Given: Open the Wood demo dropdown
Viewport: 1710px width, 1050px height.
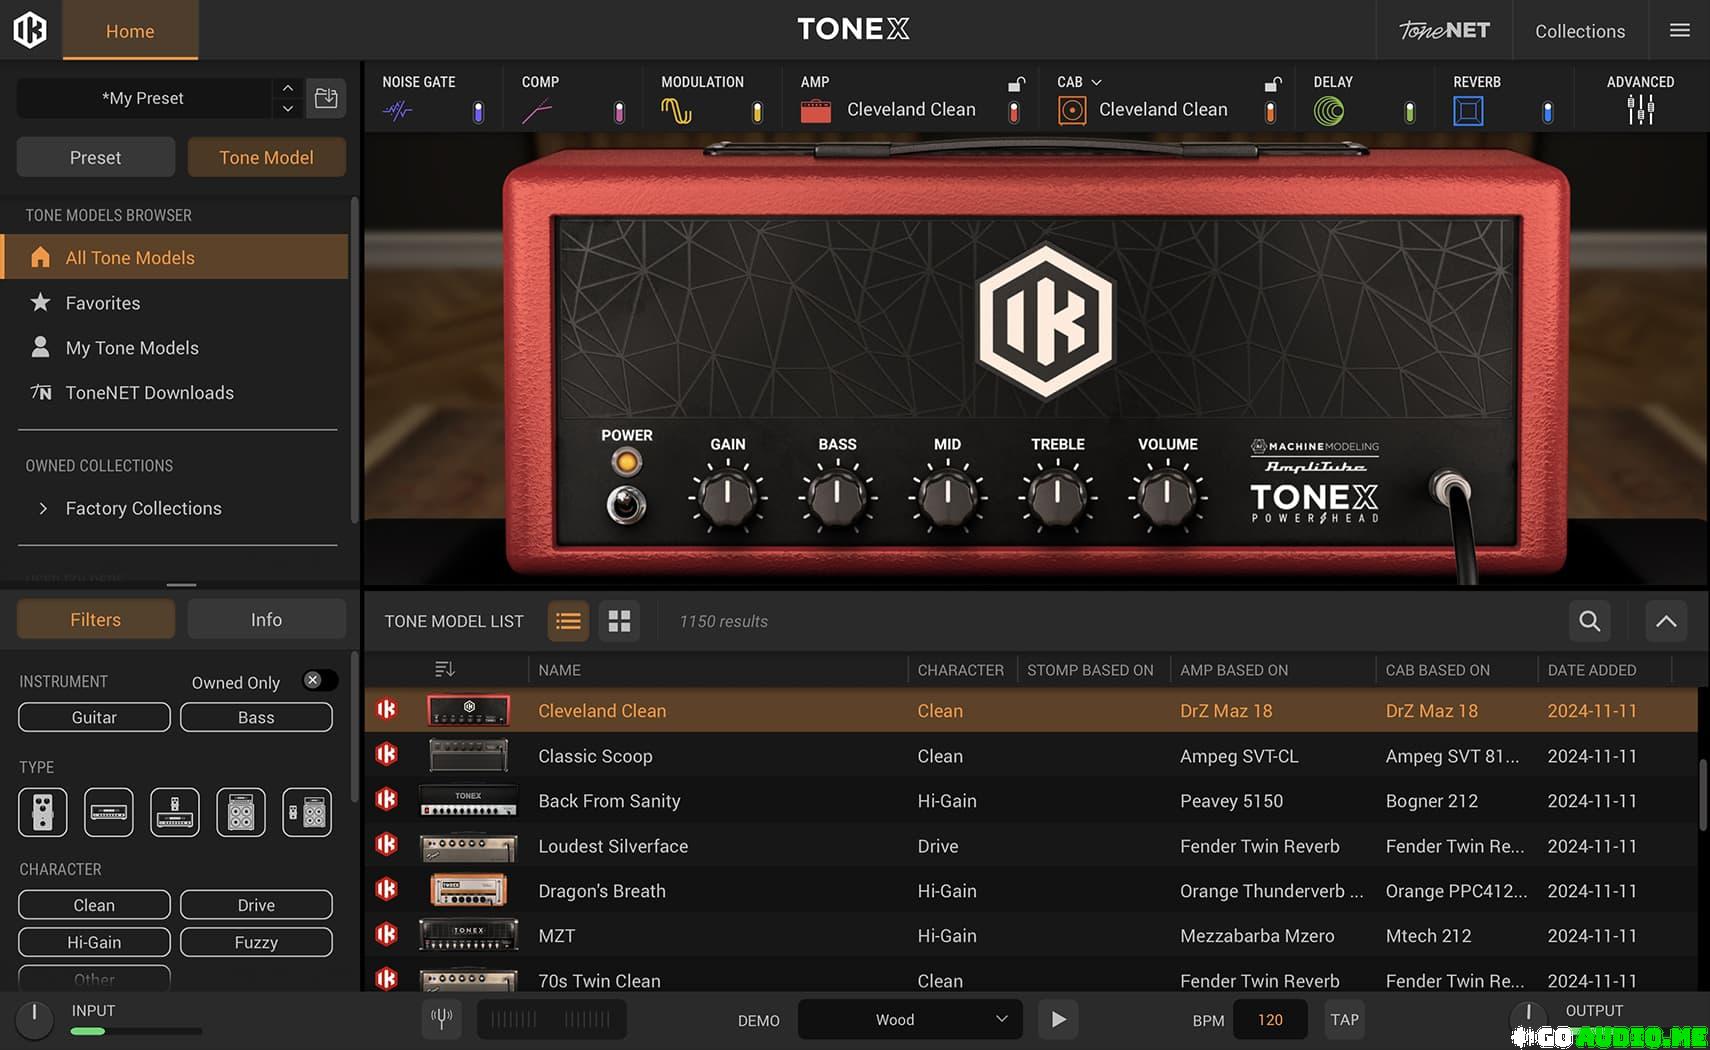Looking at the screenshot, I should 909,1019.
